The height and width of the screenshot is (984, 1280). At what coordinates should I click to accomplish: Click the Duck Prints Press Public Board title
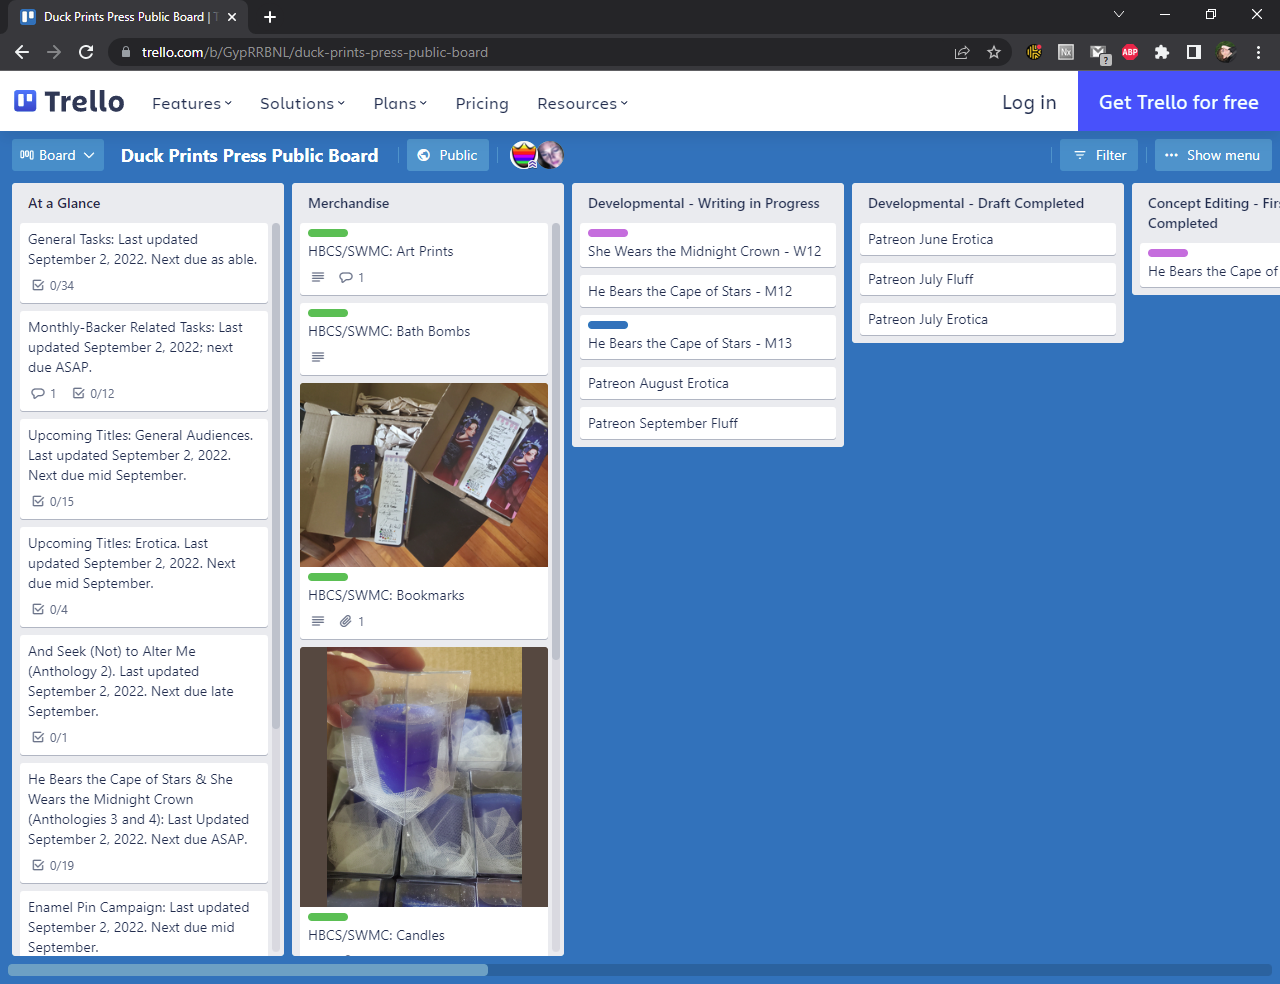(250, 155)
